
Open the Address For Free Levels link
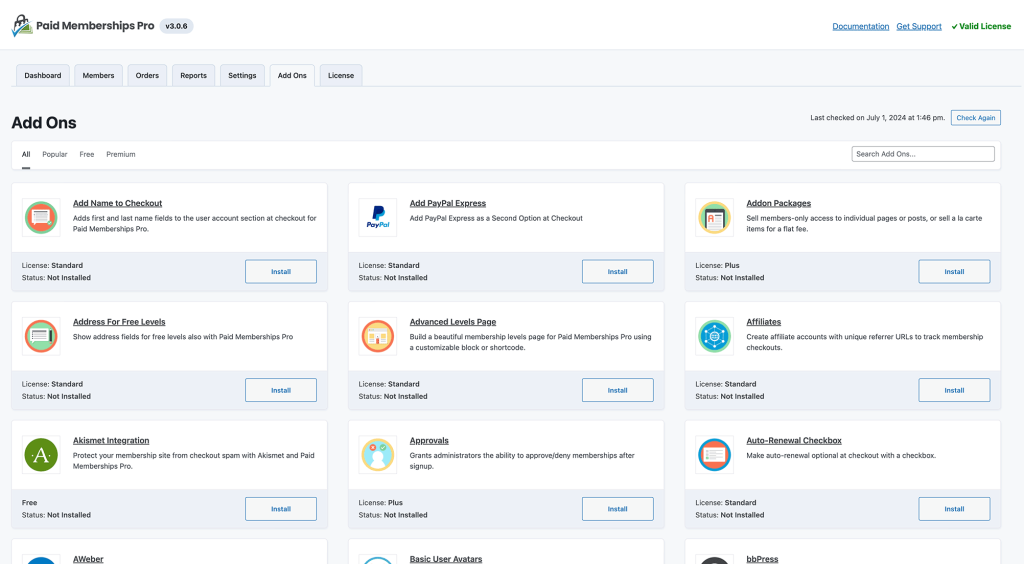pos(119,322)
